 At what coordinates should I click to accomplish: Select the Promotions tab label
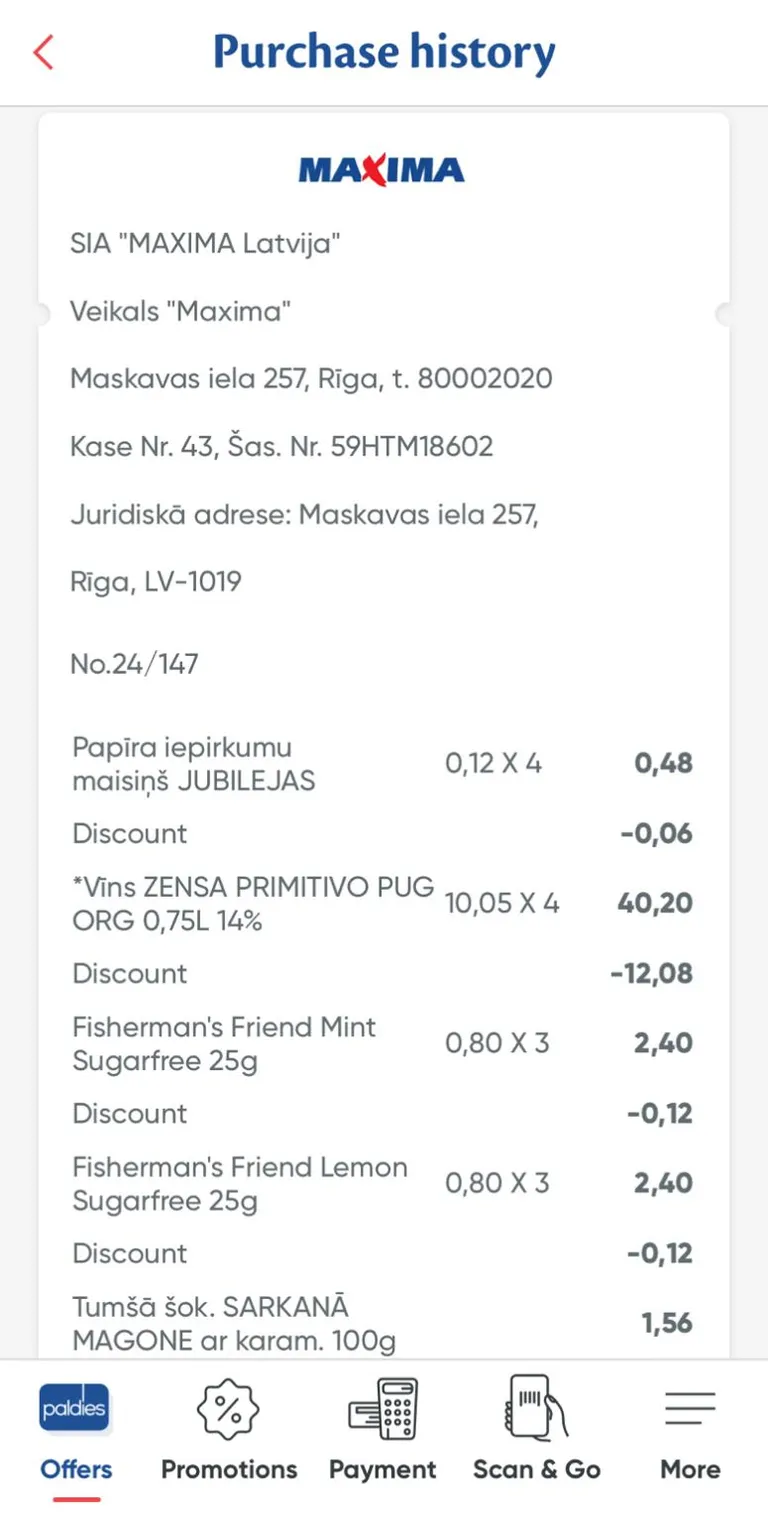[x=229, y=1469]
